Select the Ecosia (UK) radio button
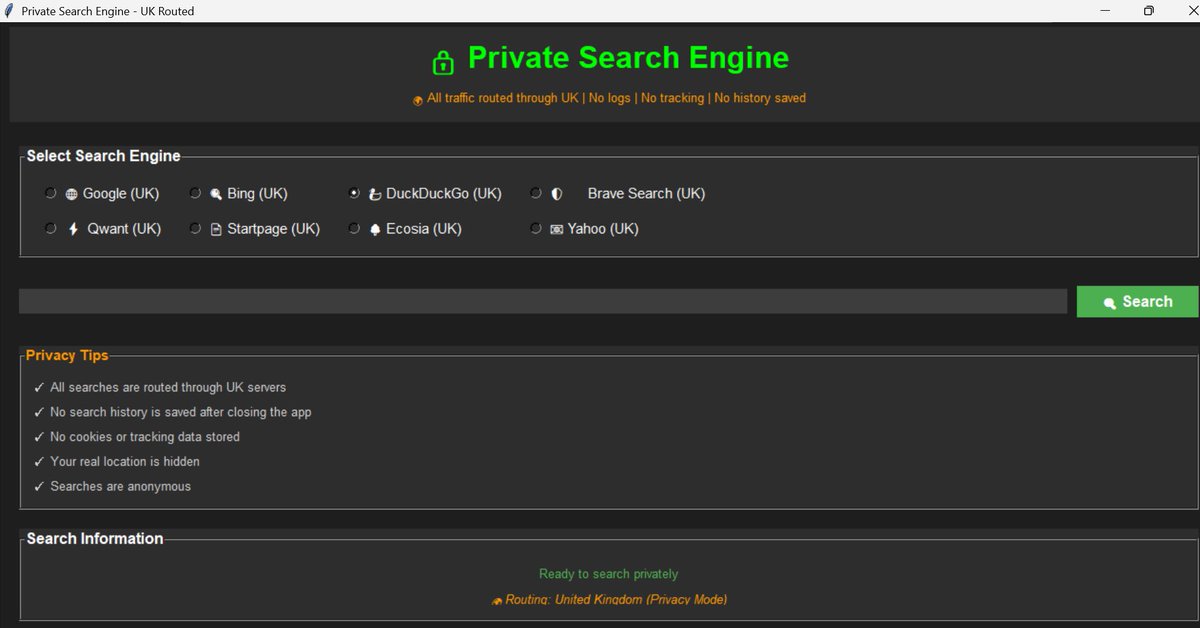The image size is (1200, 628). click(354, 228)
